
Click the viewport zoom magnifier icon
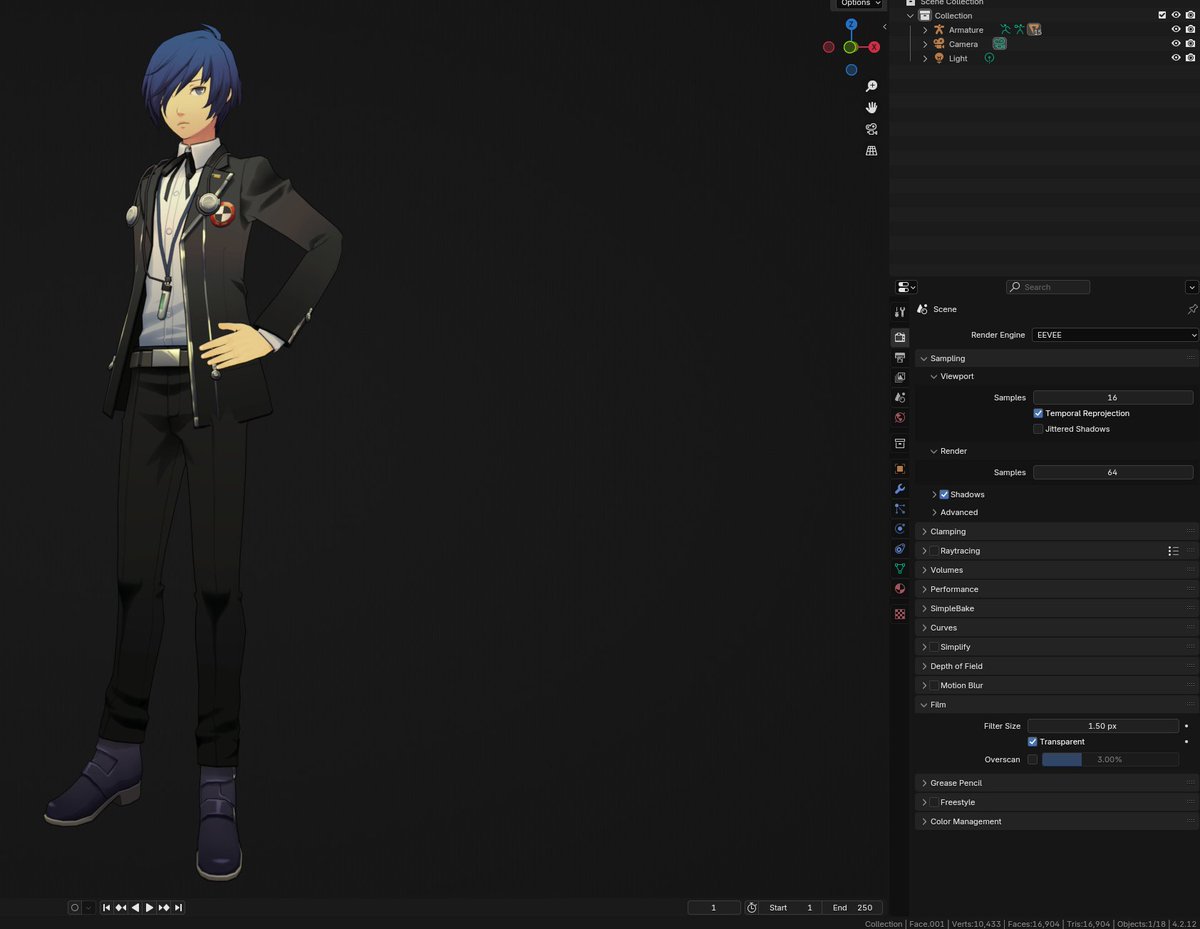point(871,87)
